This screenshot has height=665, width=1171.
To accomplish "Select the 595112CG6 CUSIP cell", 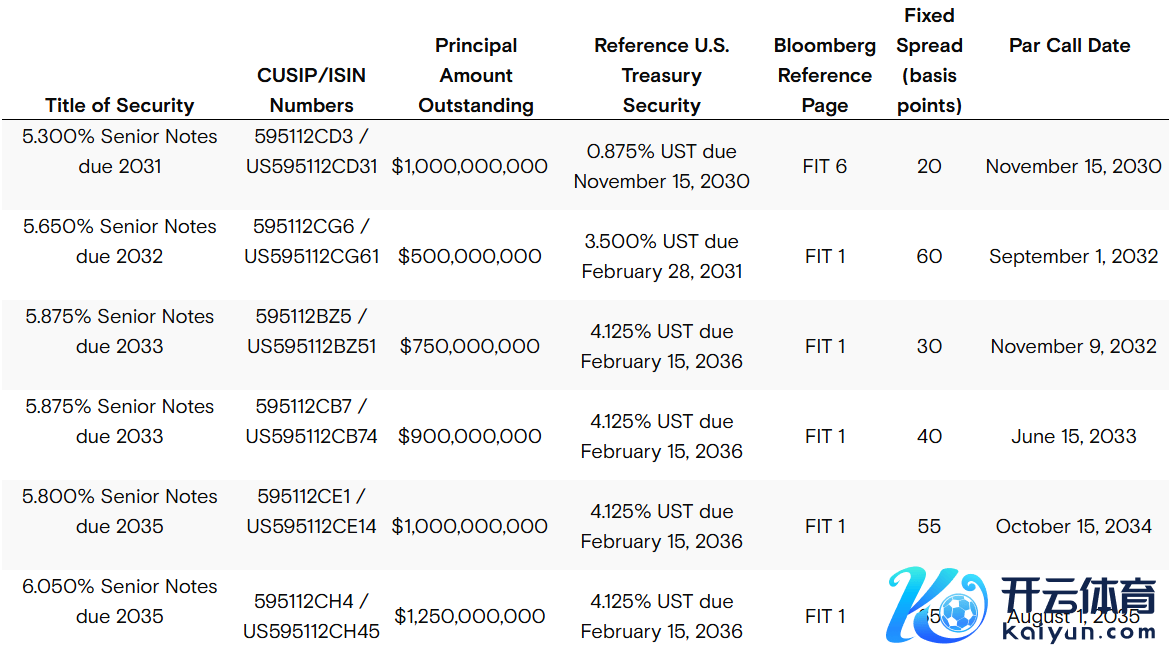I will pyautogui.click(x=312, y=241).
